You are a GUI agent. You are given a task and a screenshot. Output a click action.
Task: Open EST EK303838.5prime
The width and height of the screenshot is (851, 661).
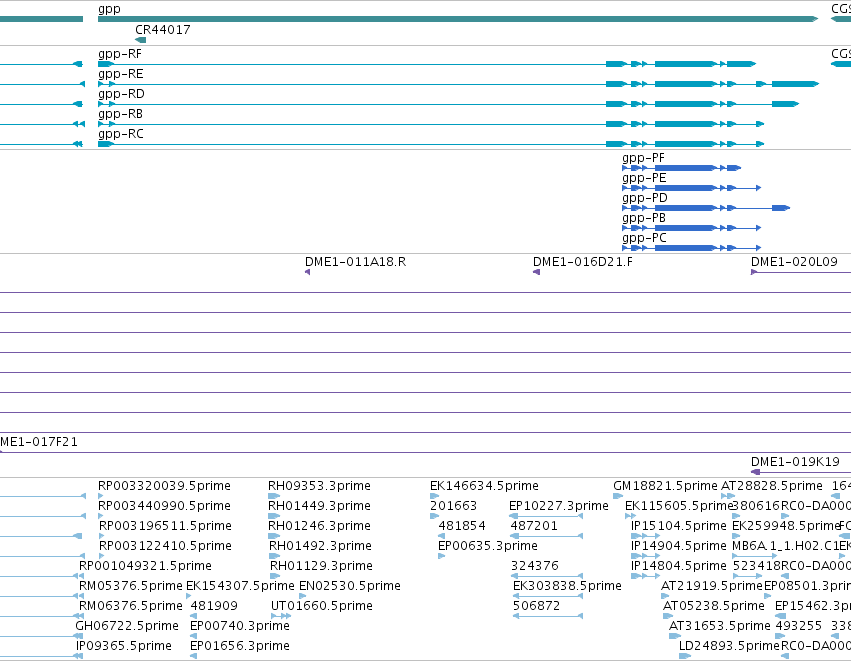tap(567, 586)
